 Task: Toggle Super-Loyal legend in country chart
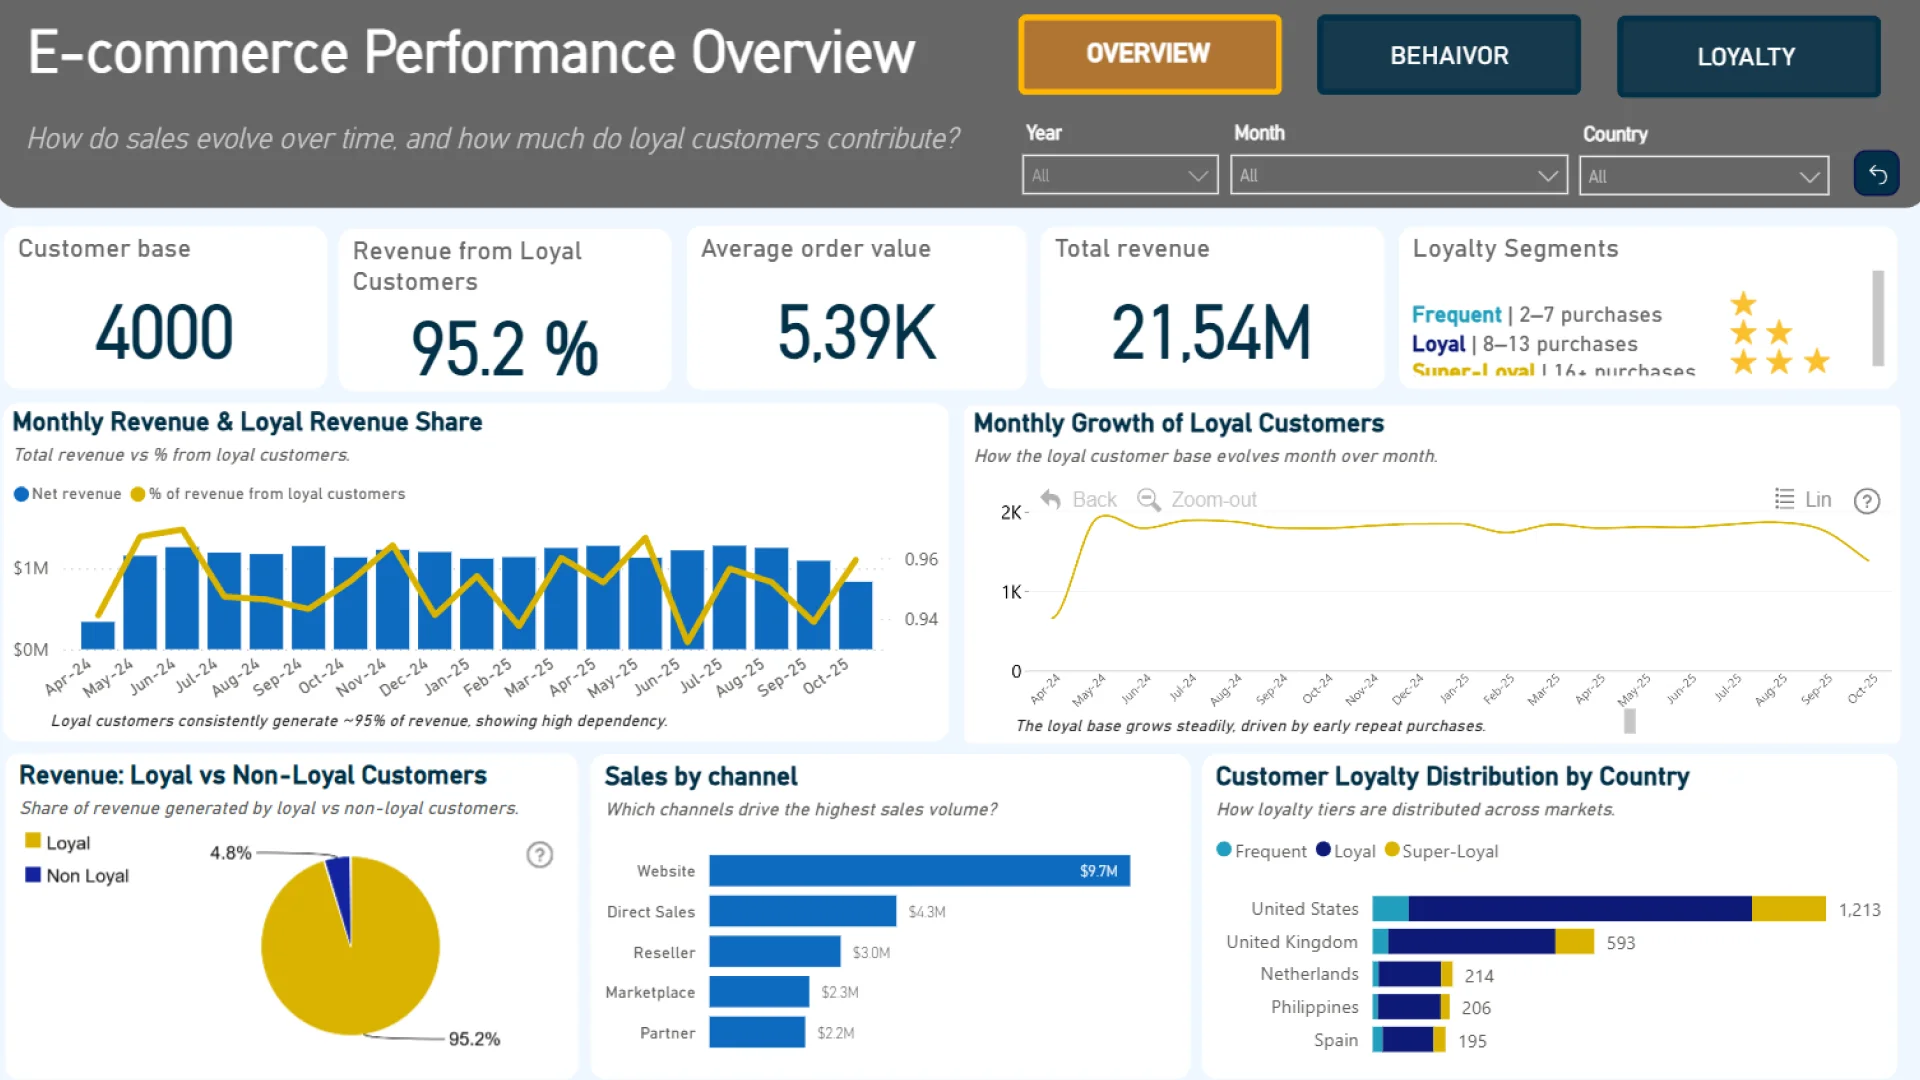1440,851
